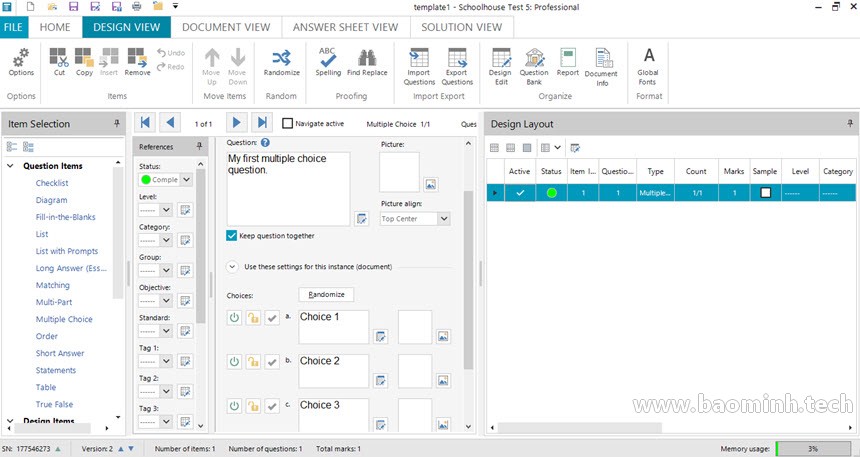This screenshot has height=457, width=860.
Task: Enable the Navigate active checkbox
Action: [x=287, y=123]
